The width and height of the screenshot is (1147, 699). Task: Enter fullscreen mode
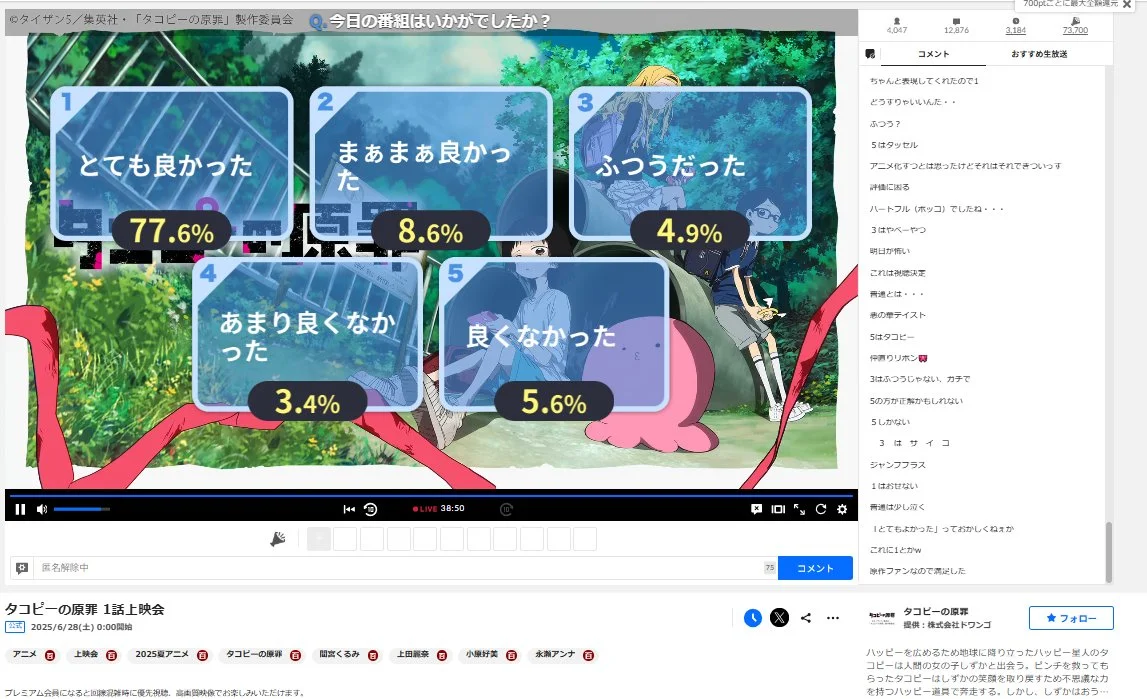tap(800, 509)
